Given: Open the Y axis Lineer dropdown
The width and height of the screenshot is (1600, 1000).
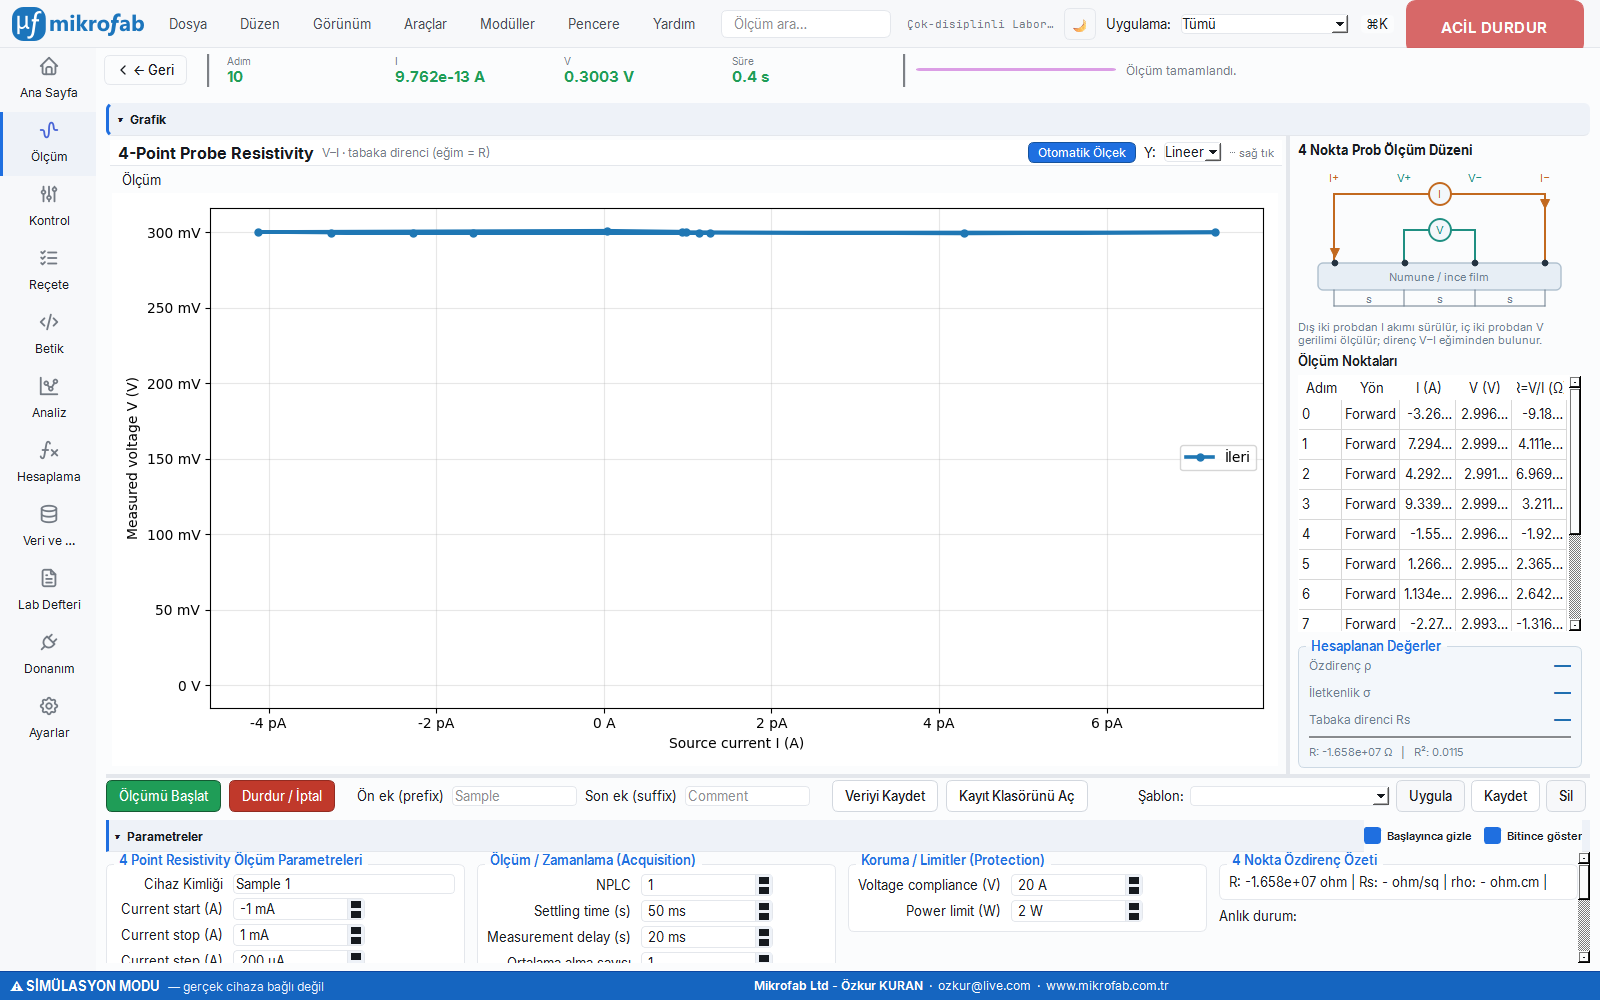Looking at the screenshot, I should click(x=1191, y=153).
